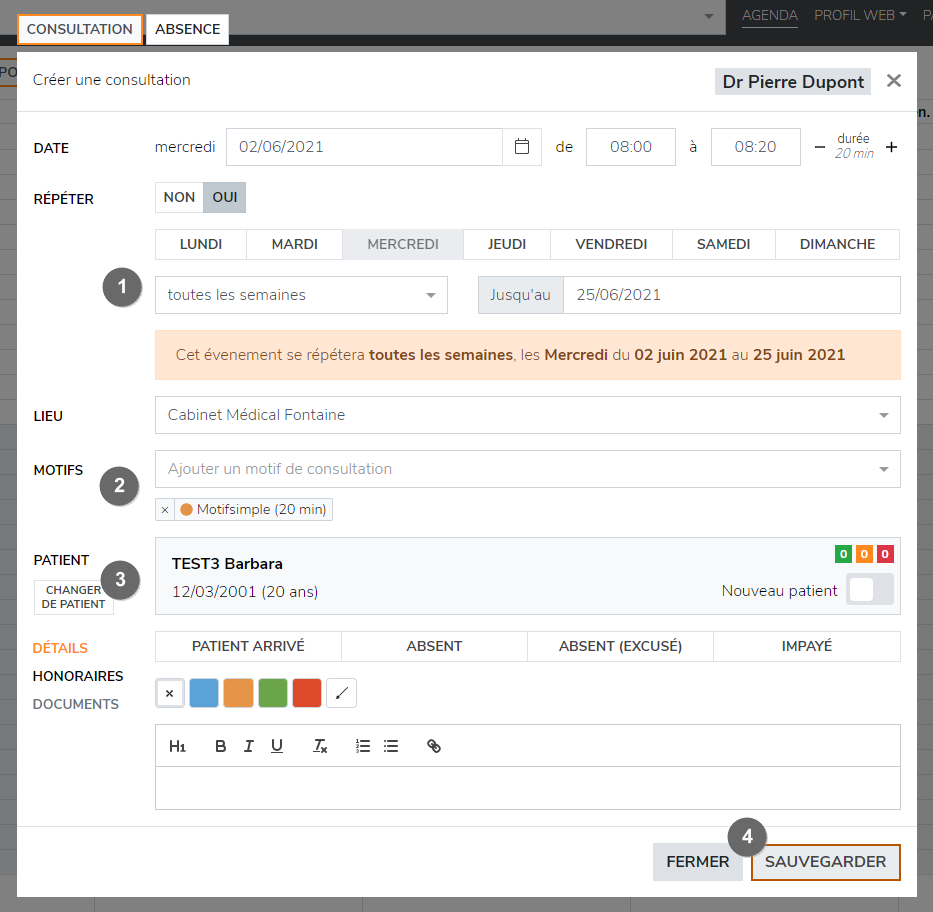Open the calendar date picker icon
Viewport: 933px width, 912px height.
(x=521, y=147)
